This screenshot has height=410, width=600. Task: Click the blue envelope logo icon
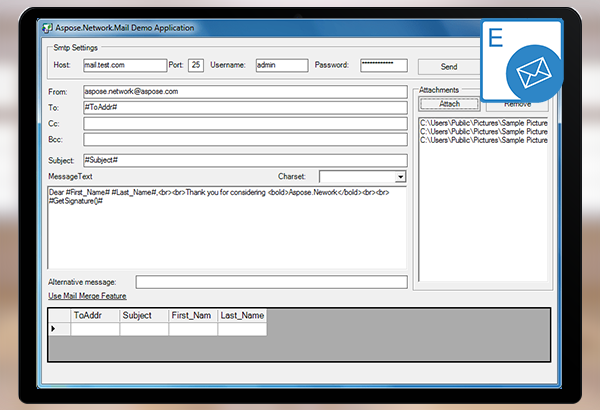click(x=535, y=74)
